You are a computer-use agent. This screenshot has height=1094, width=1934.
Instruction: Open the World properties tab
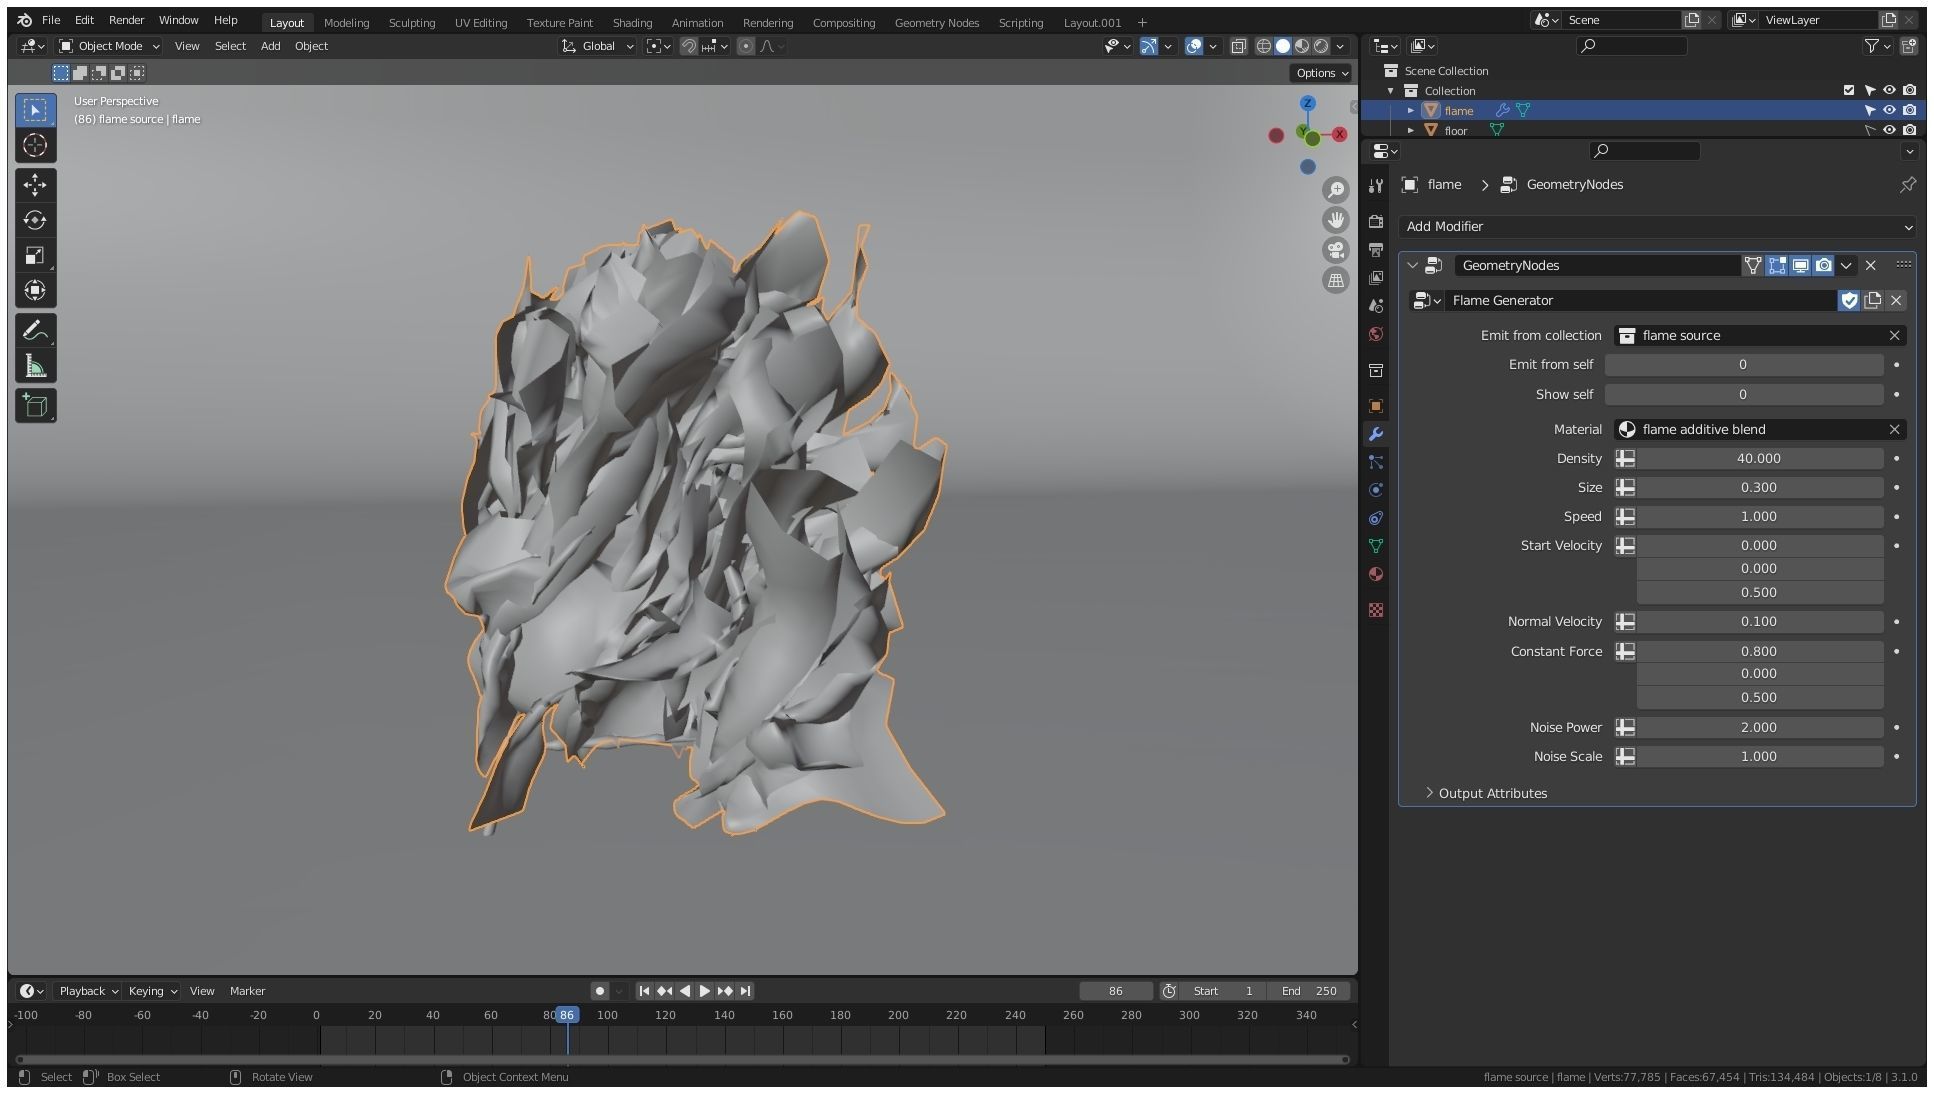(1376, 333)
